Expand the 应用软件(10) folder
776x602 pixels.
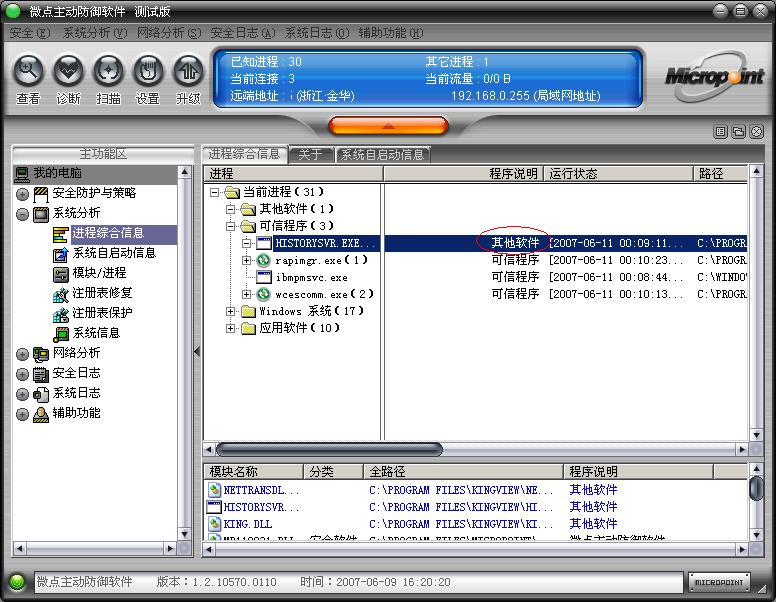coord(230,328)
